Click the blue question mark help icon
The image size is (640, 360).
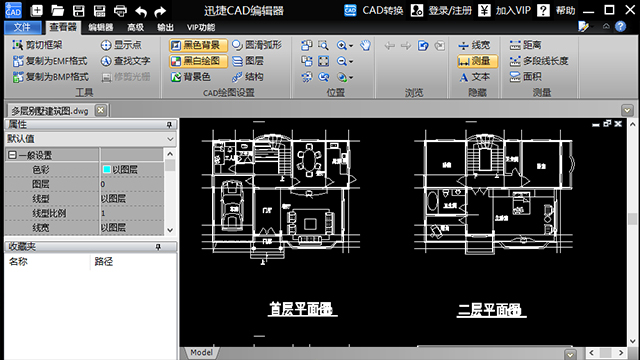[620, 27]
